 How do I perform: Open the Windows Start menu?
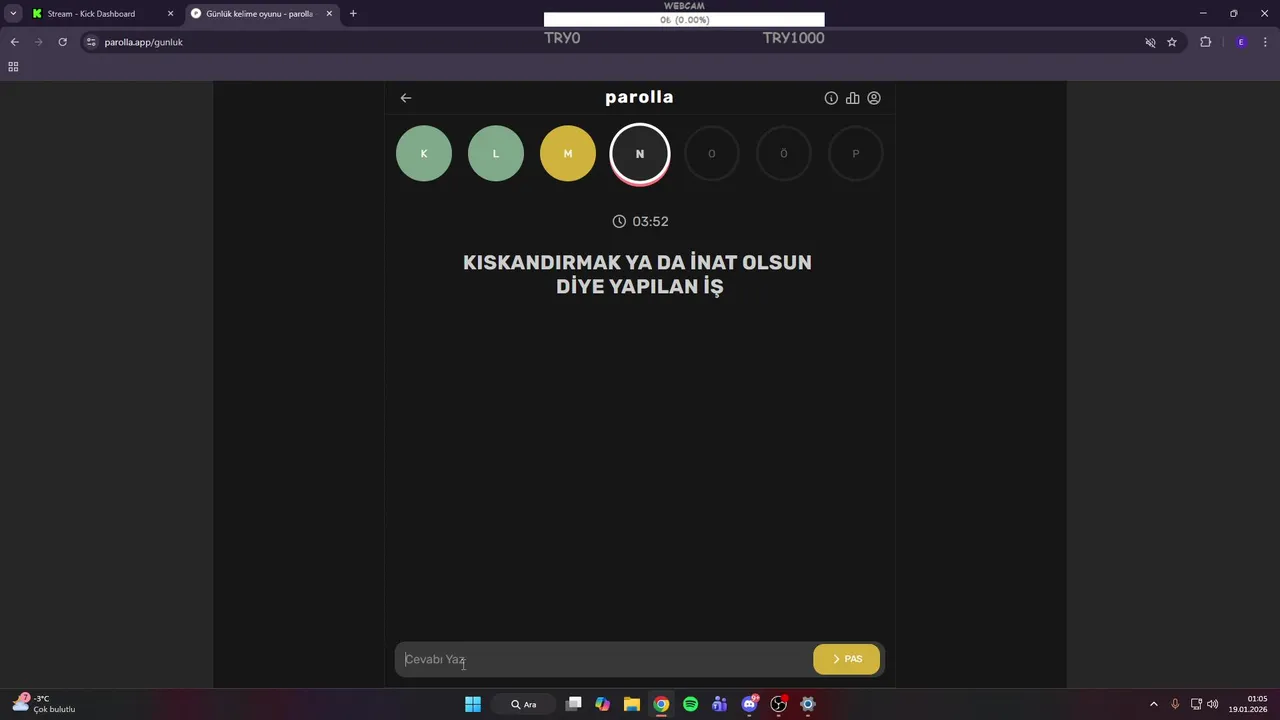[x=473, y=704]
